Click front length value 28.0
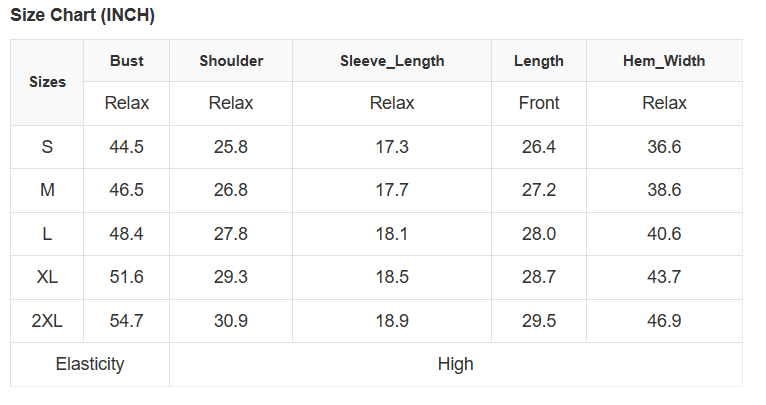766x405 pixels. click(539, 234)
